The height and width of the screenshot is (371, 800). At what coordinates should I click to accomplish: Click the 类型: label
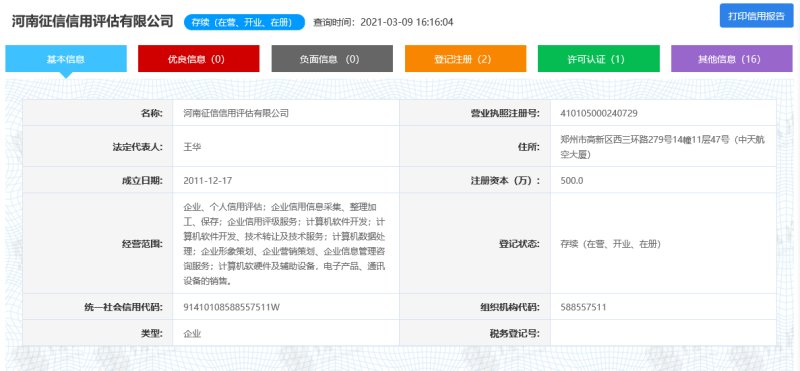152,334
